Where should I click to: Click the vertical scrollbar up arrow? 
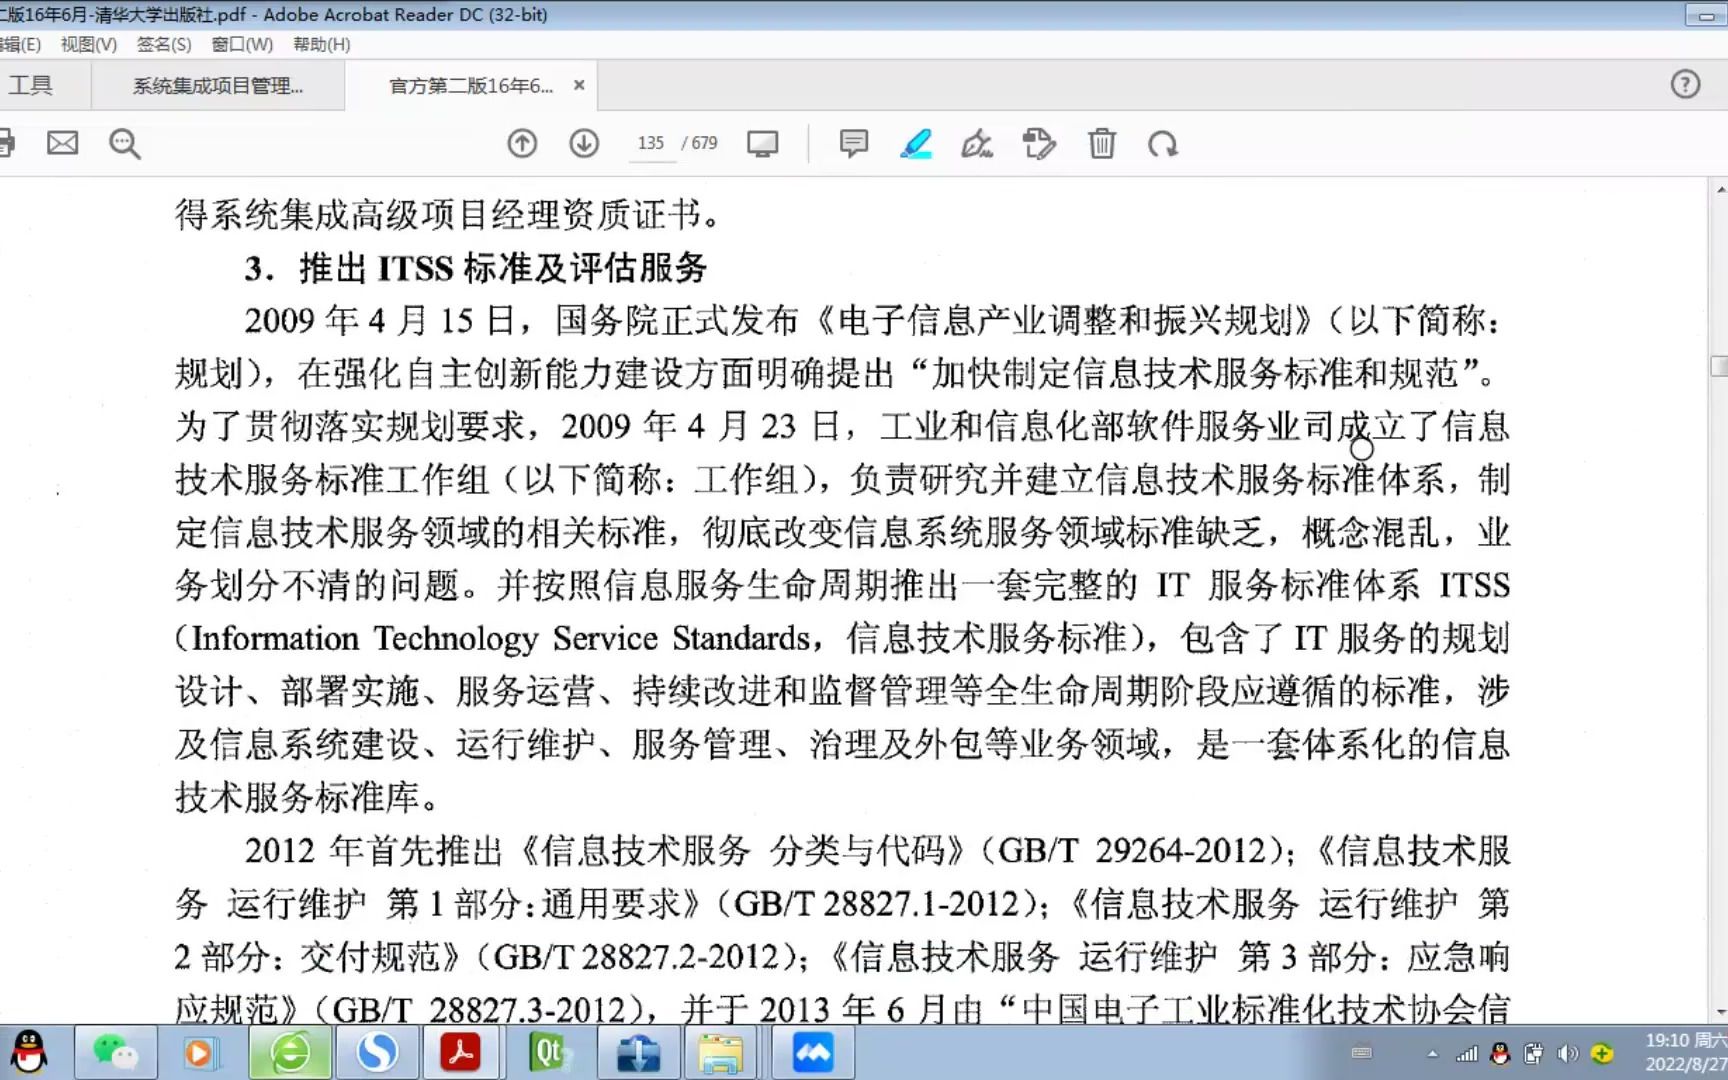(1720, 189)
